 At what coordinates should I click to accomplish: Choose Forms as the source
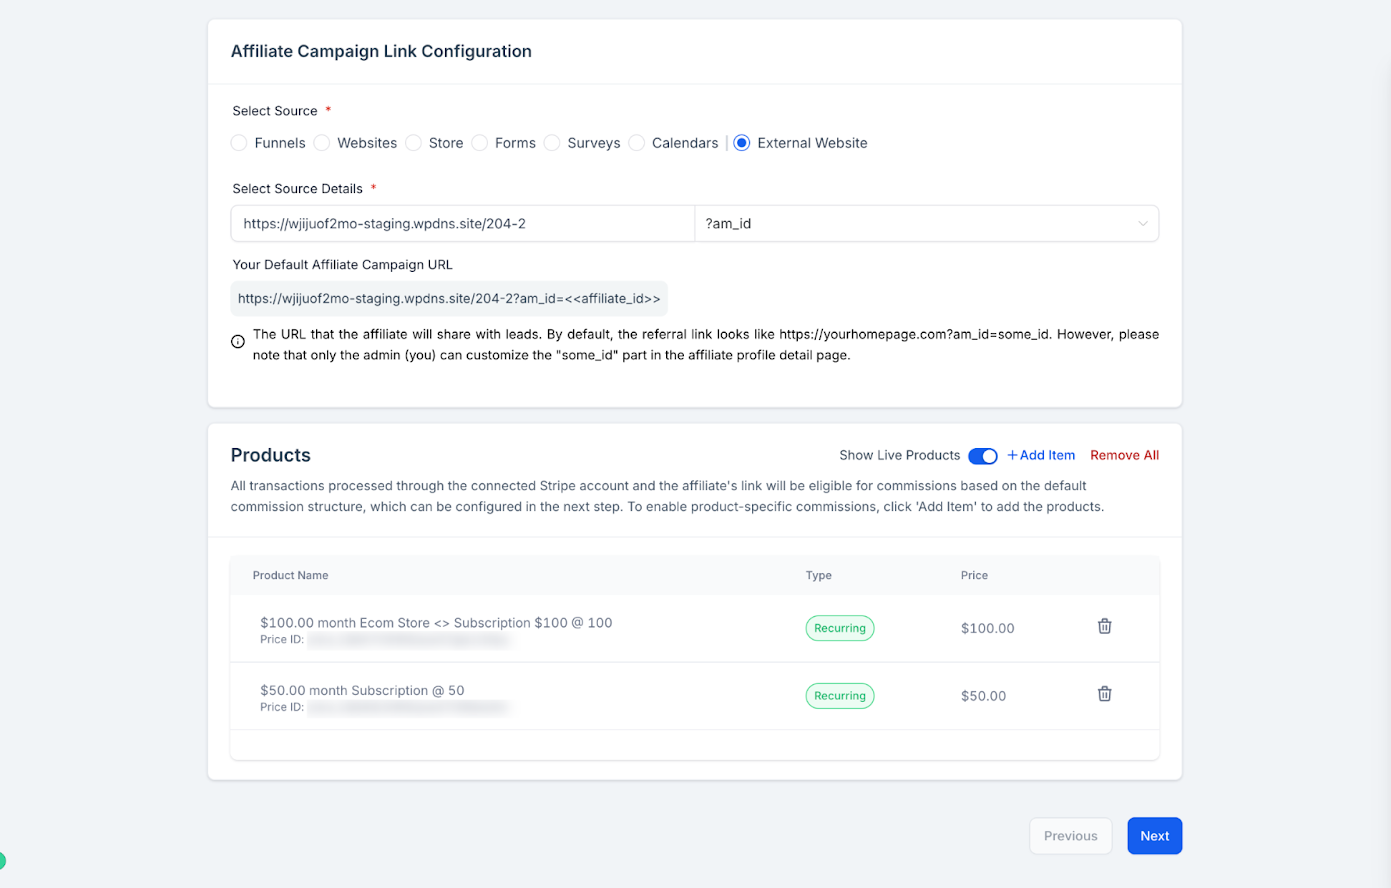coord(480,143)
